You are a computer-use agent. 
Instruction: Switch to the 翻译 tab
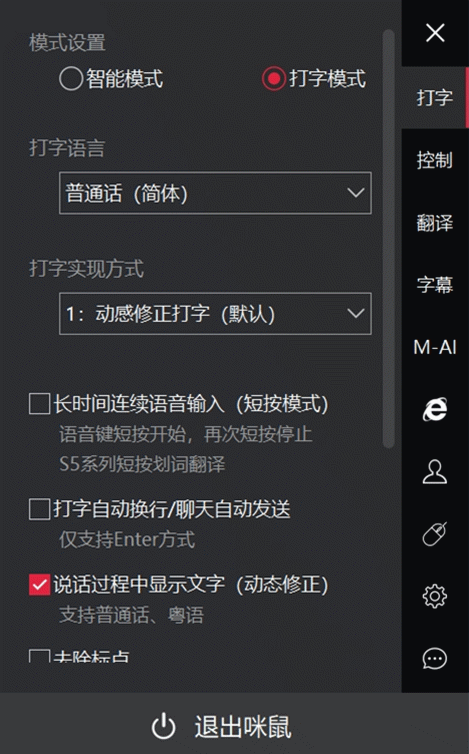pyautogui.click(x=435, y=223)
